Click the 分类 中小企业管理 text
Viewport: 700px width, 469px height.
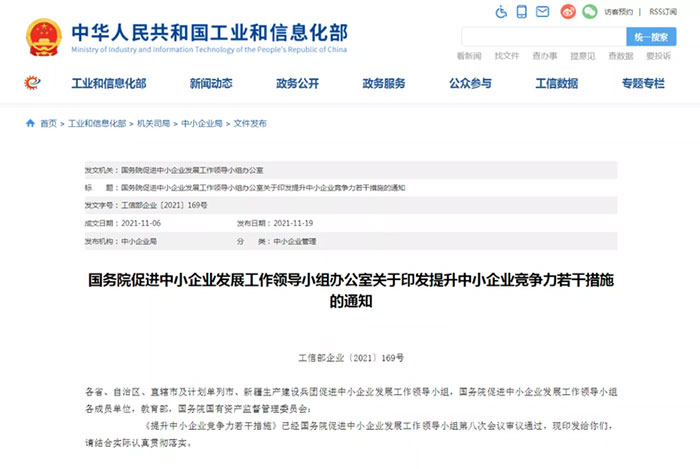coord(276,241)
